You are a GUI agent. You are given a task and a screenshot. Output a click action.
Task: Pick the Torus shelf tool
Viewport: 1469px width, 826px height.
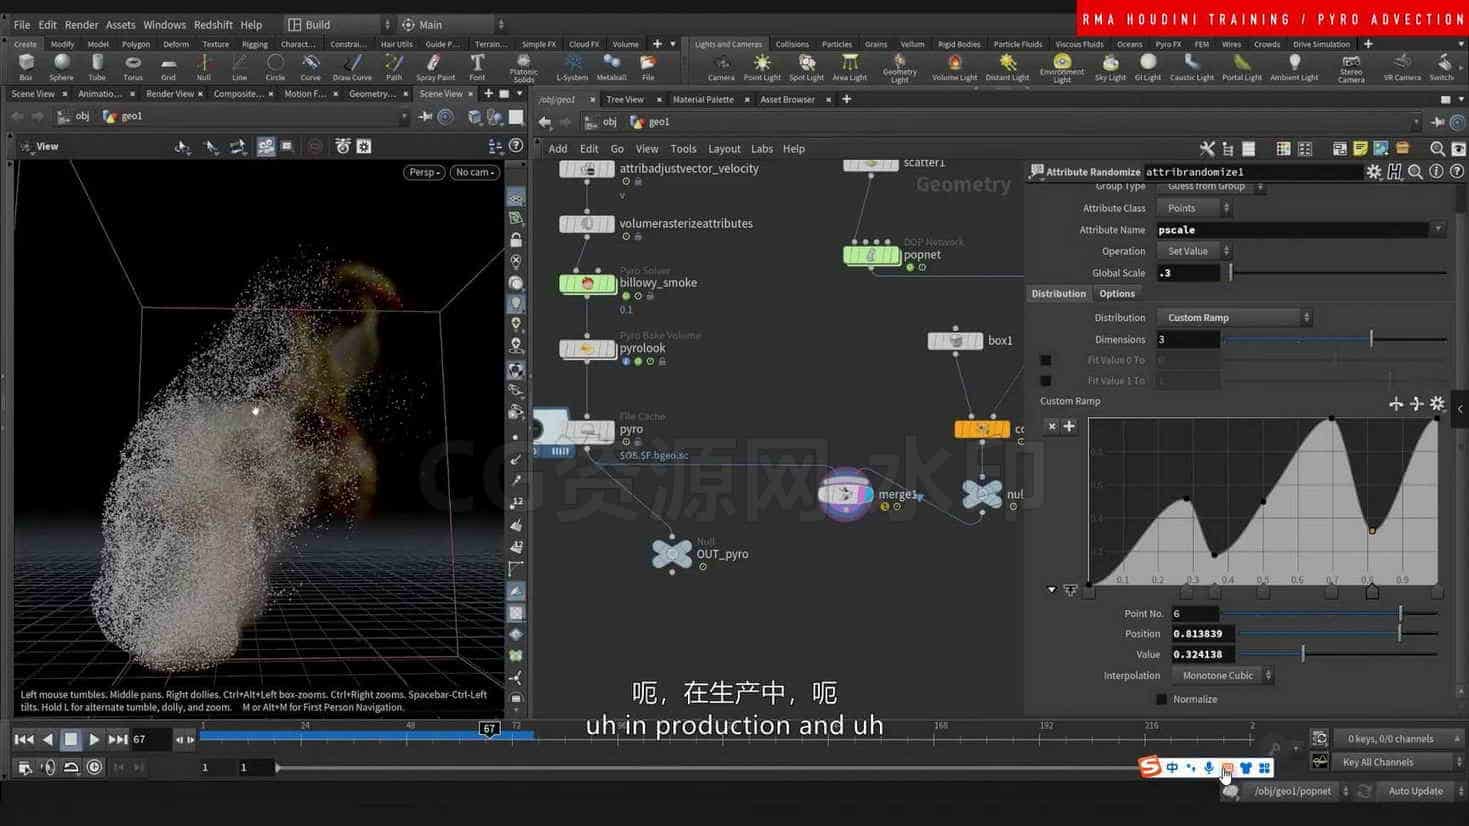coord(132,67)
